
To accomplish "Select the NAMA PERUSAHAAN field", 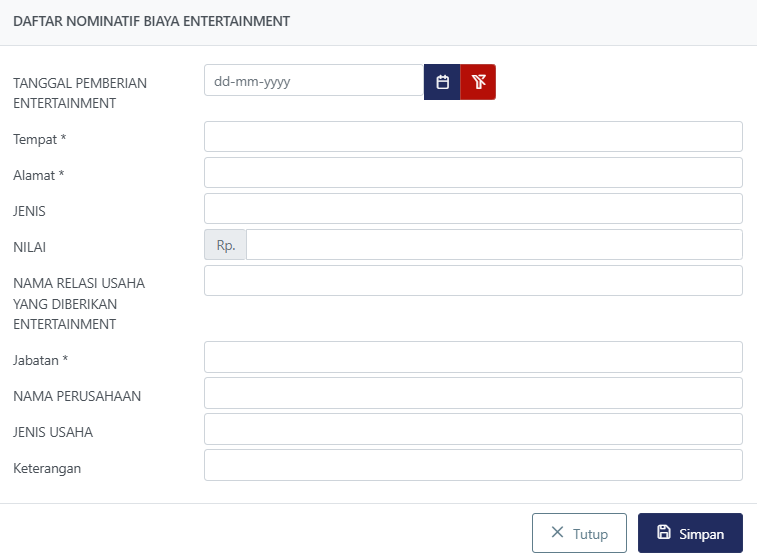I will click(473, 393).
